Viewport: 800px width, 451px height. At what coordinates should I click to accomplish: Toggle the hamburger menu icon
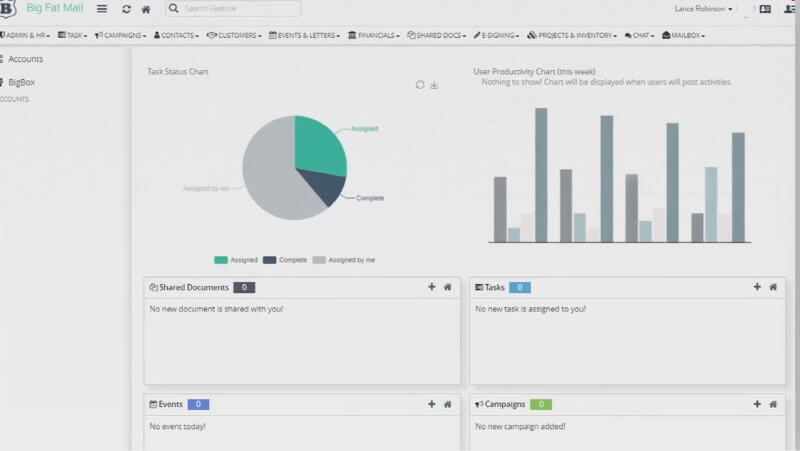click(102, 9)
